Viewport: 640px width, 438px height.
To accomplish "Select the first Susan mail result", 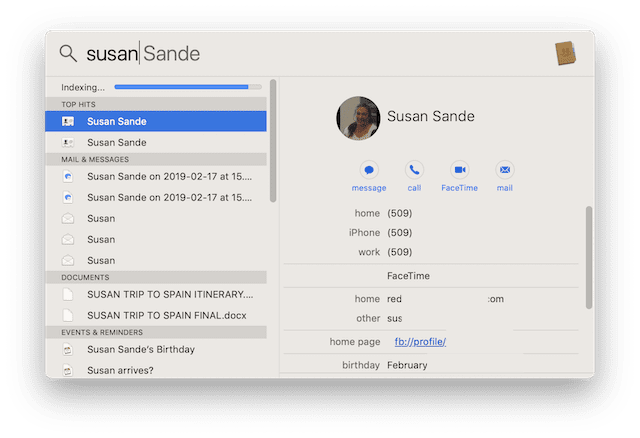I will 100,218.
